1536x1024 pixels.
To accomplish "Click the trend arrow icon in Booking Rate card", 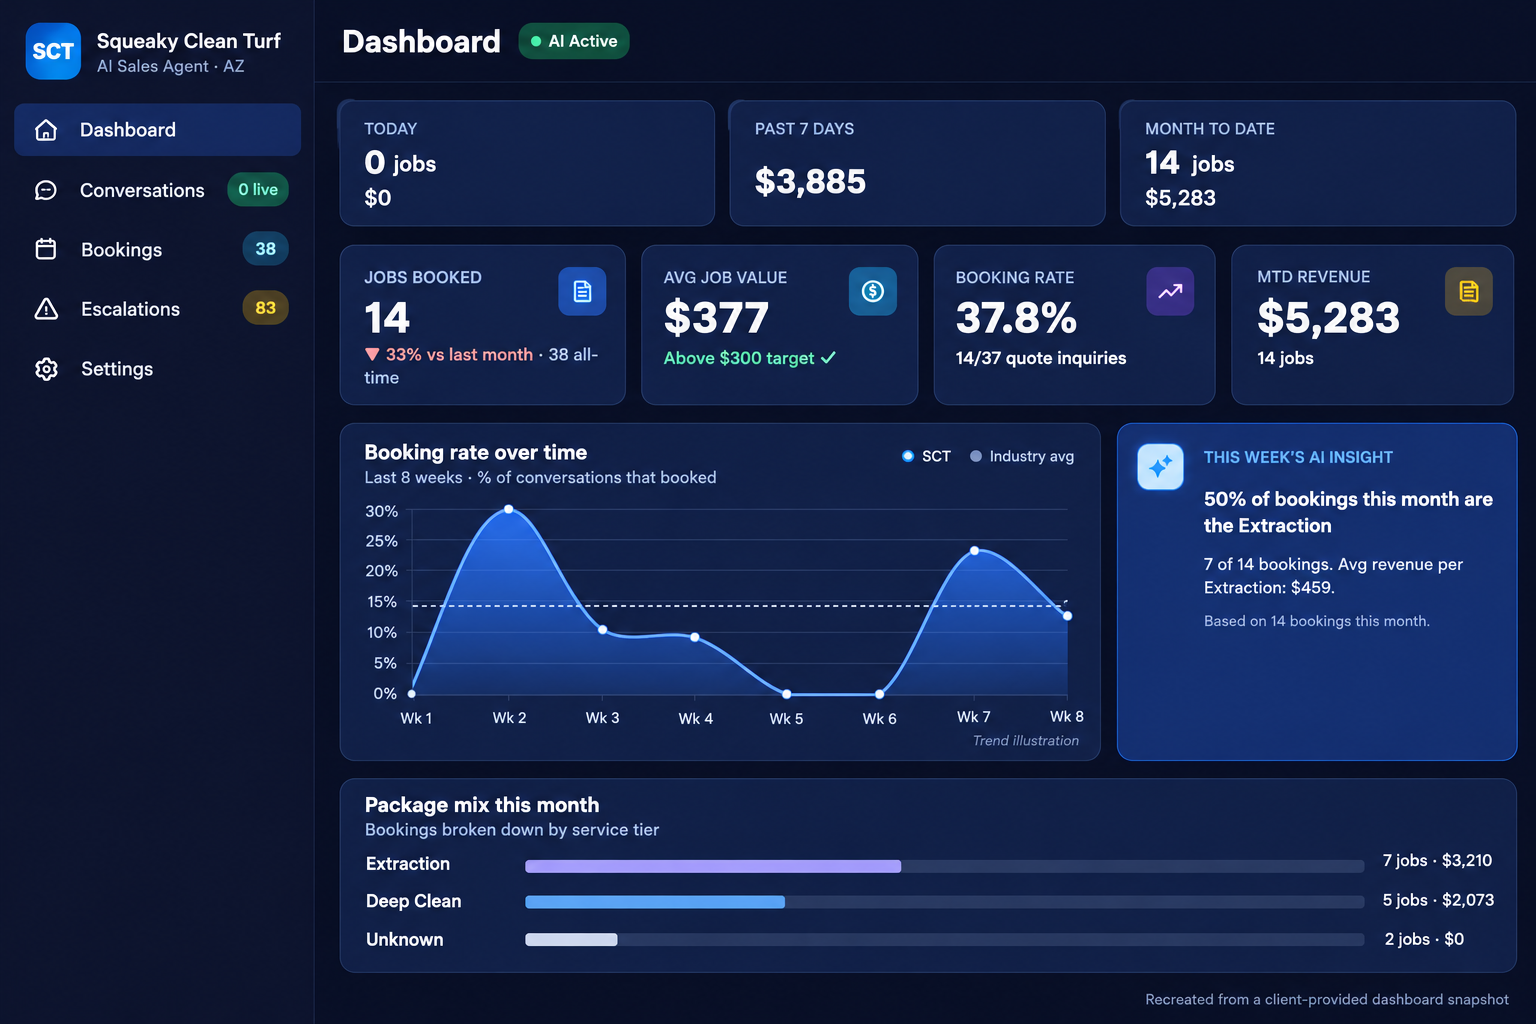I will [1170, 291].
